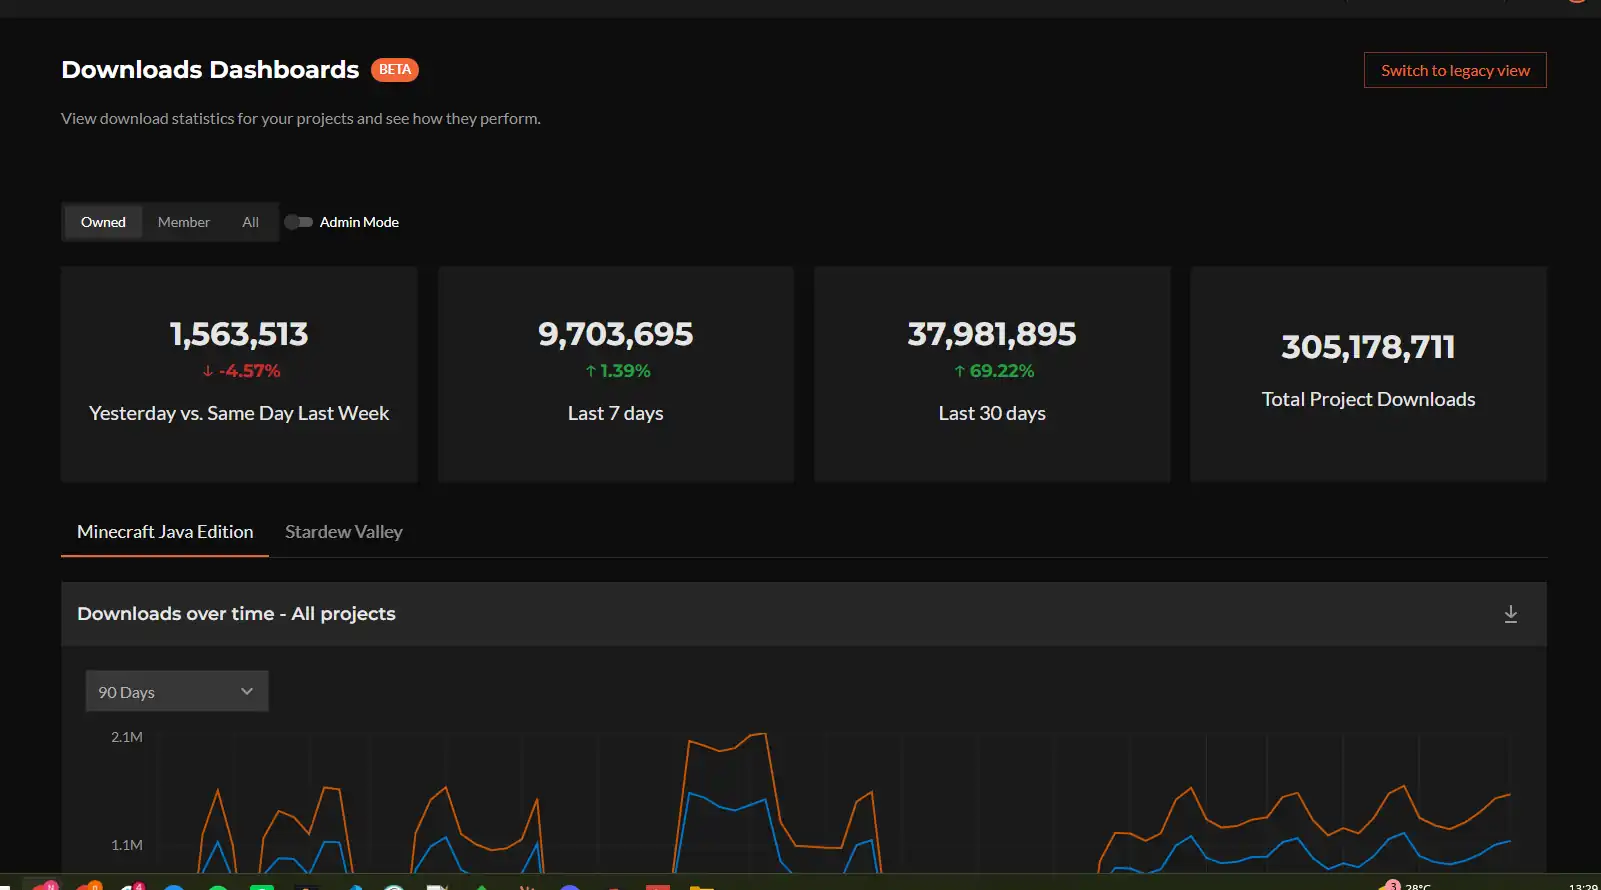The width and height of the screenshot is (1601, 890).
Task: Select the Owned filter tab
Action: 103,222
